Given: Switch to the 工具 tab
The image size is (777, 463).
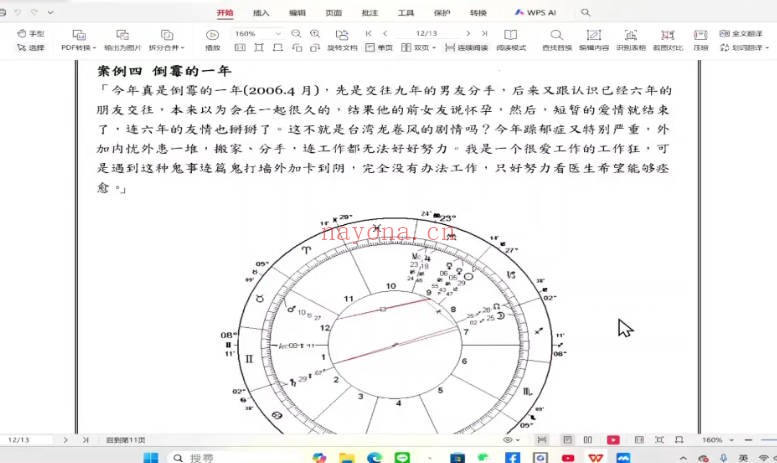Looking at the screenshot, I should (x=406, y=13).
